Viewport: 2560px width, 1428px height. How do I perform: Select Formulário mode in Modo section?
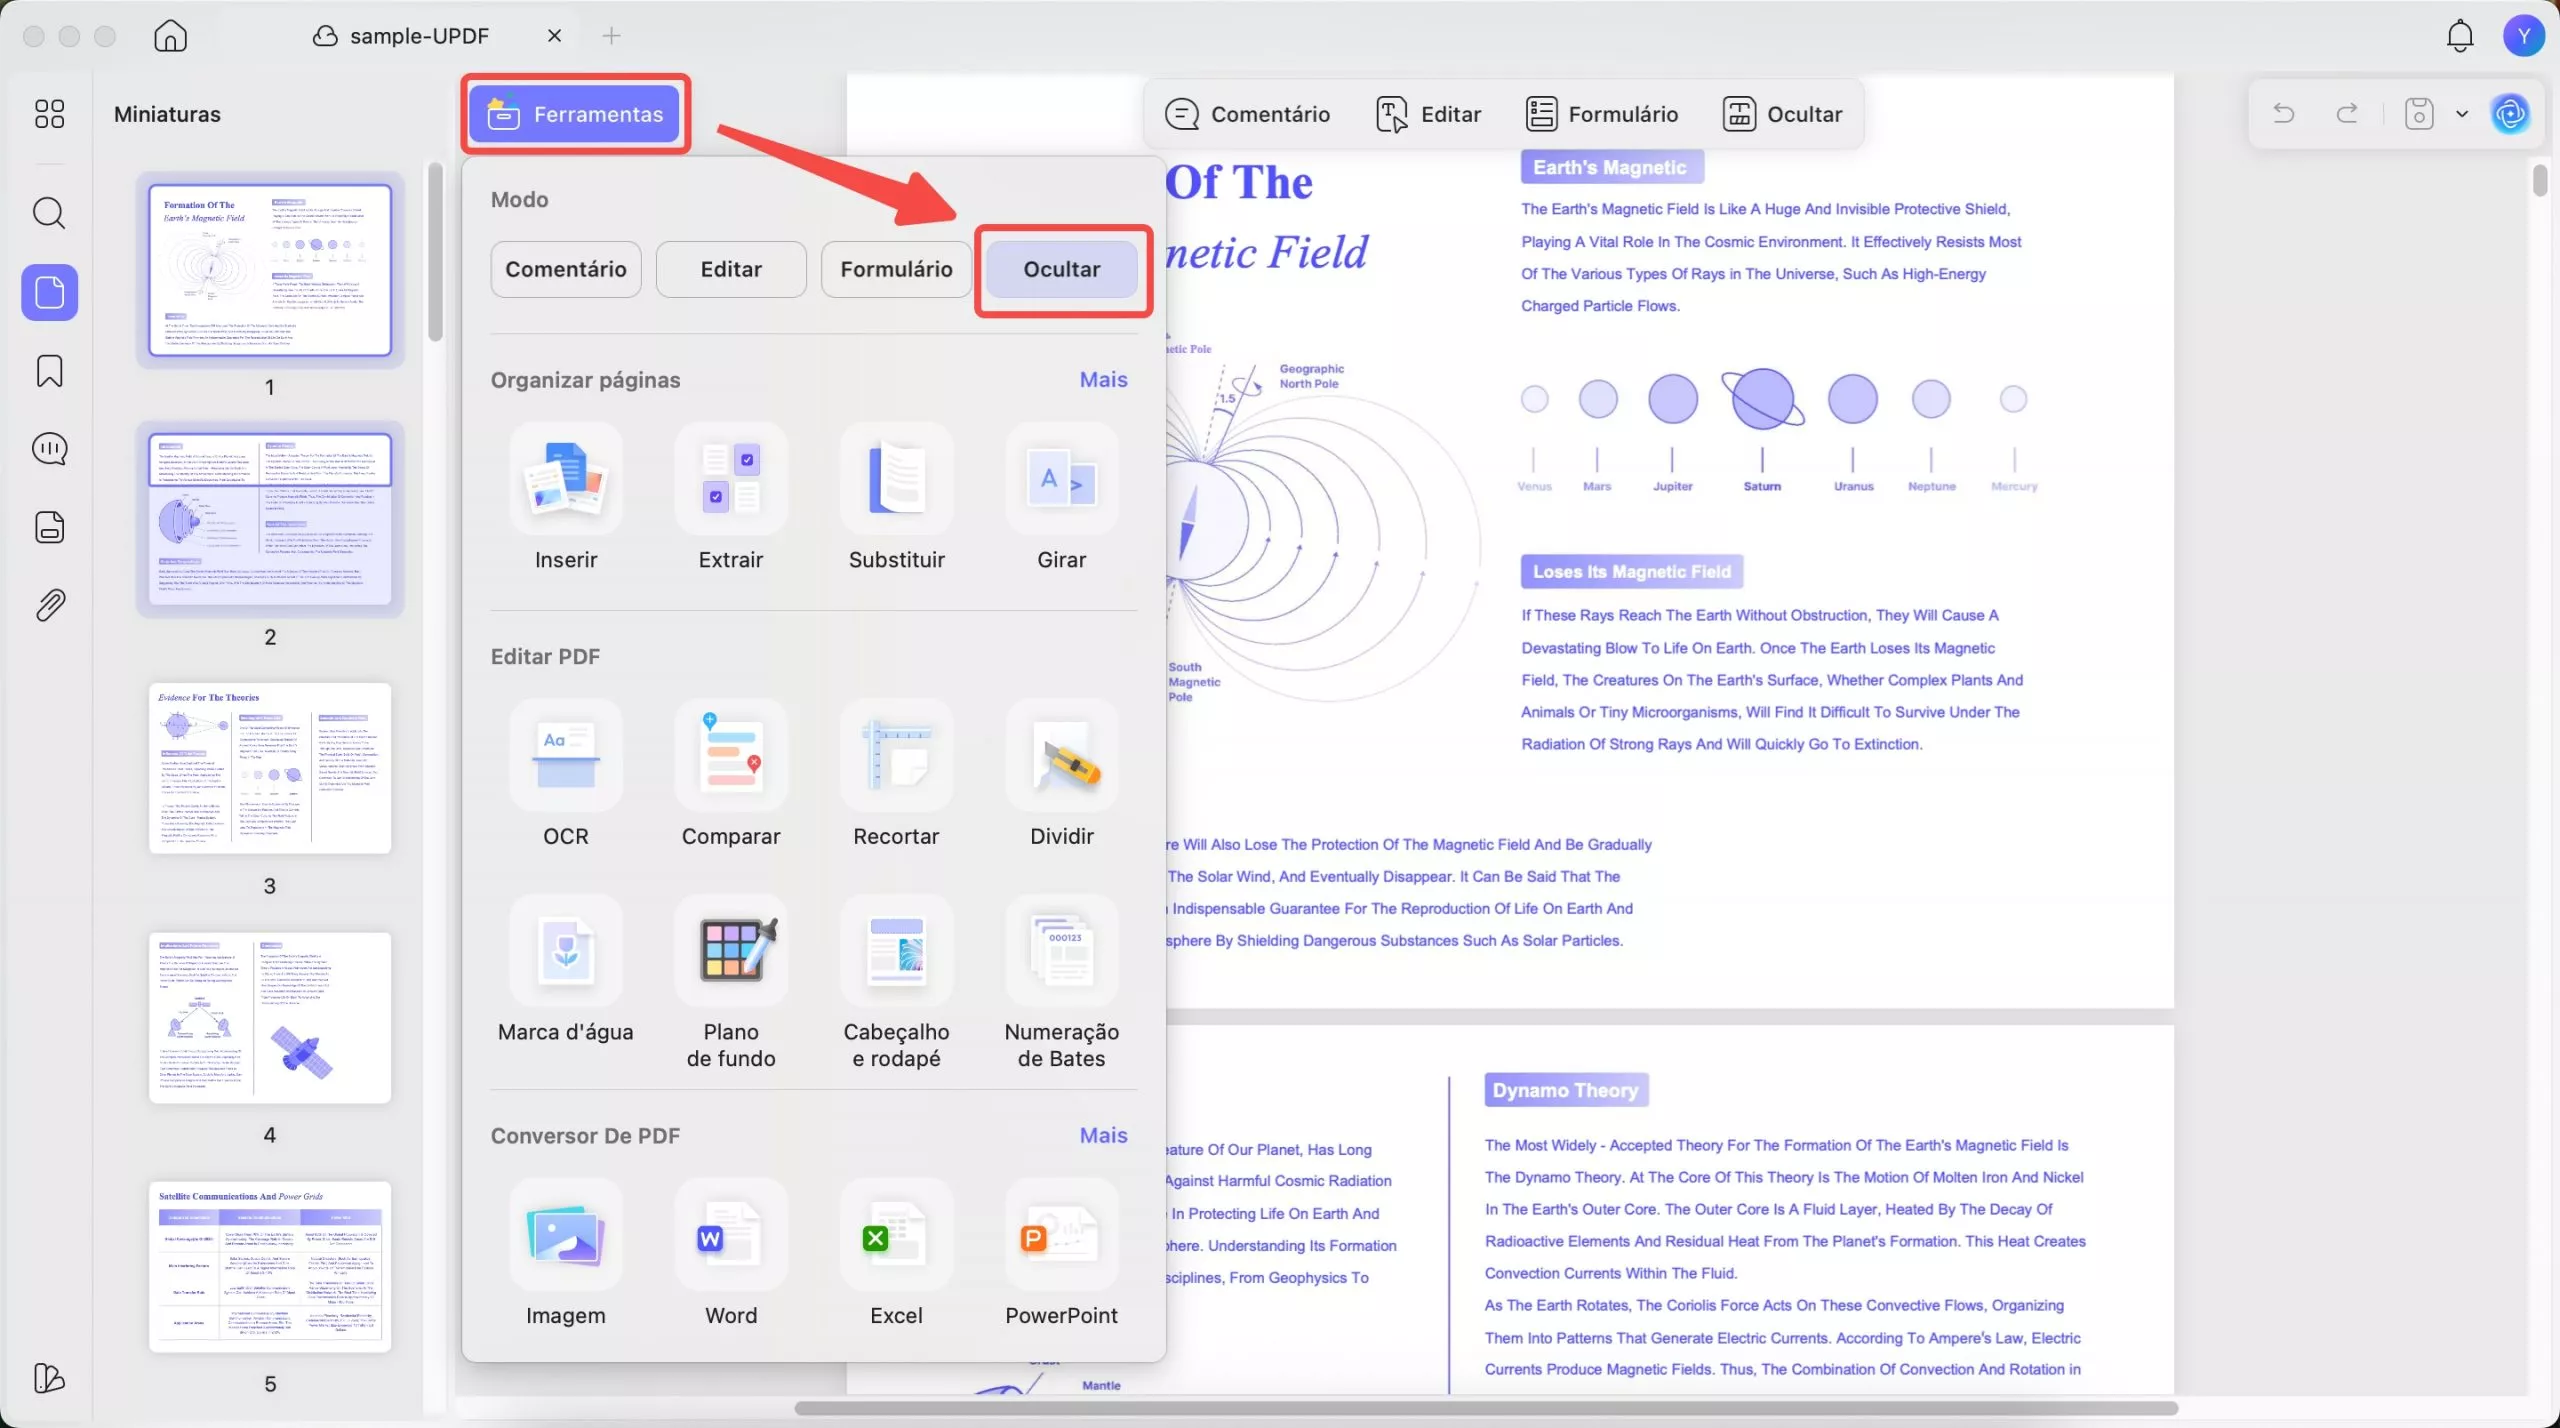pyautogui.click(x=896, y=269)
